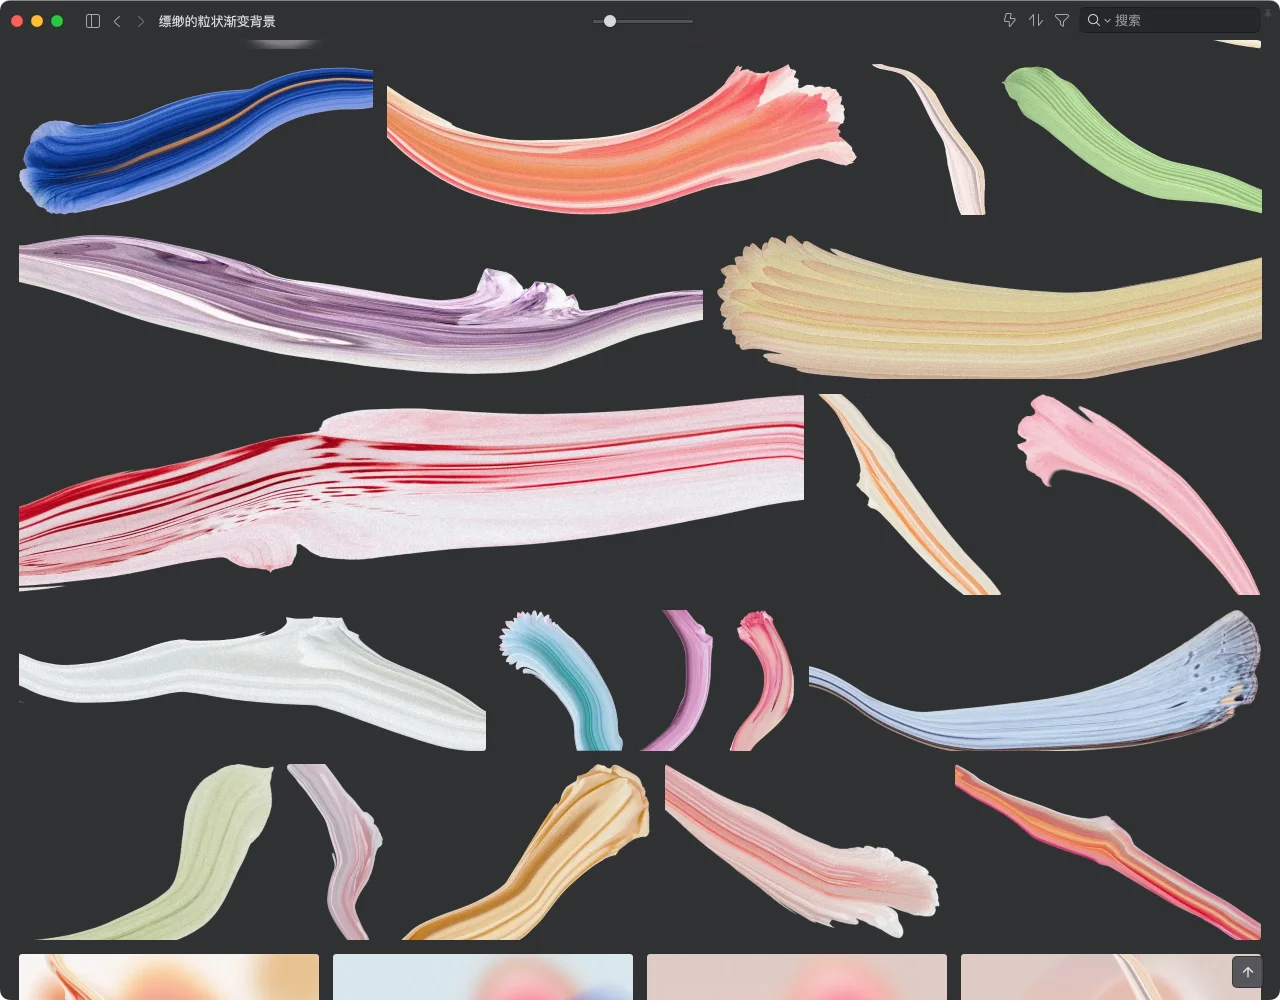1280x1000 pixels.
Task: Click the scroll-to-top arrow button
Action: point(1247,972)
